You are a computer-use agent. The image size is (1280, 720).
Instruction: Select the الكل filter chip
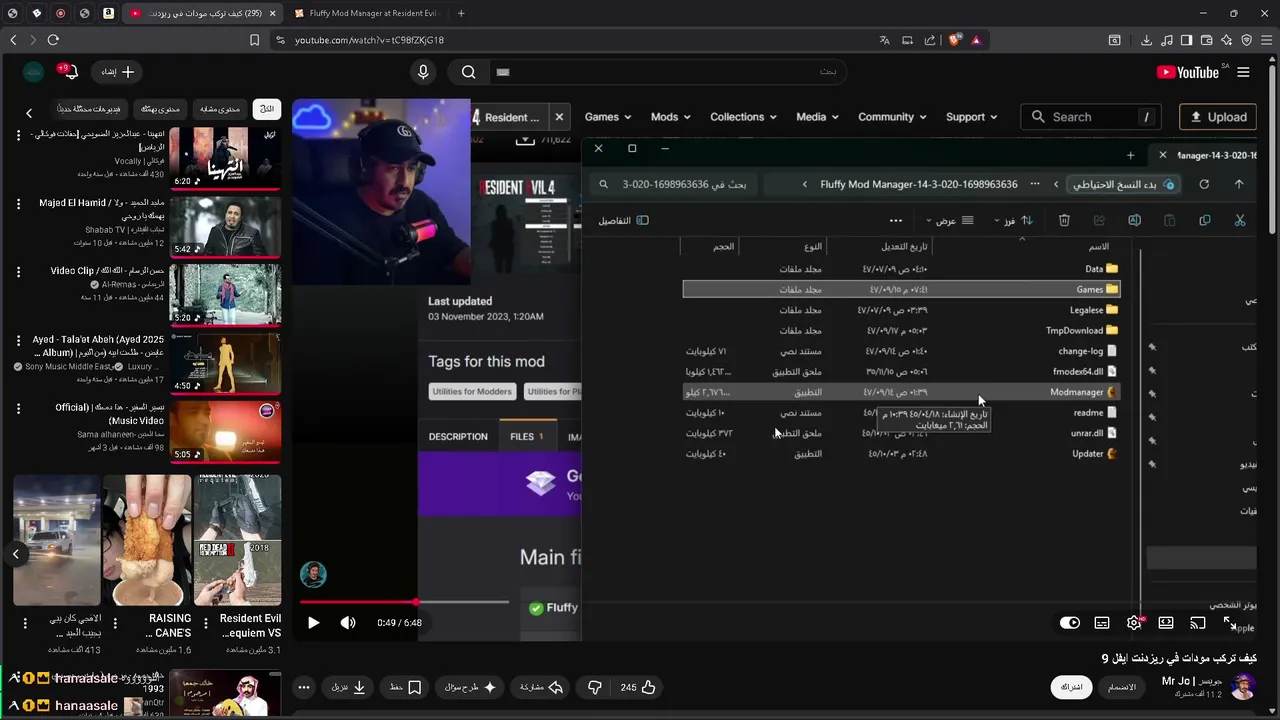click(267, 108)
